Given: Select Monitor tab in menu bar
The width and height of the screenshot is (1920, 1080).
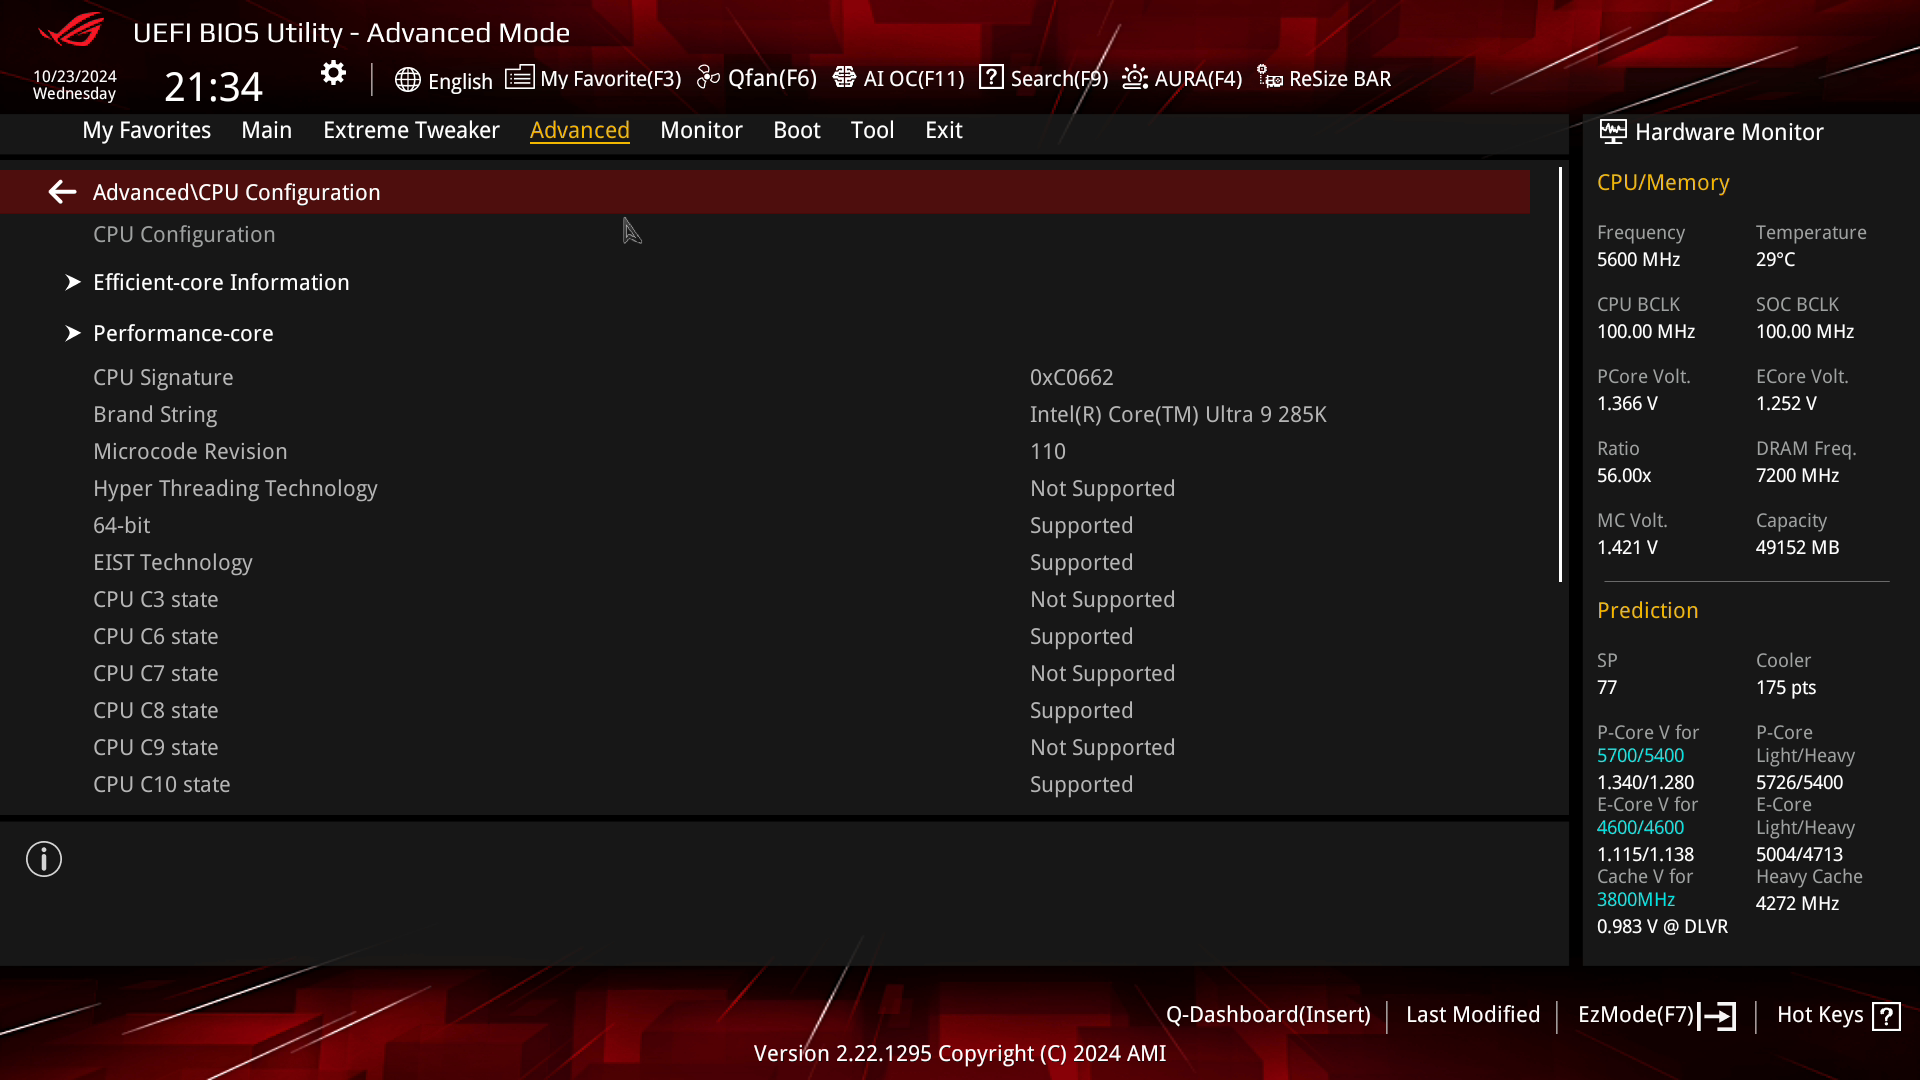Looking at the screenshot, I should 700,129.
